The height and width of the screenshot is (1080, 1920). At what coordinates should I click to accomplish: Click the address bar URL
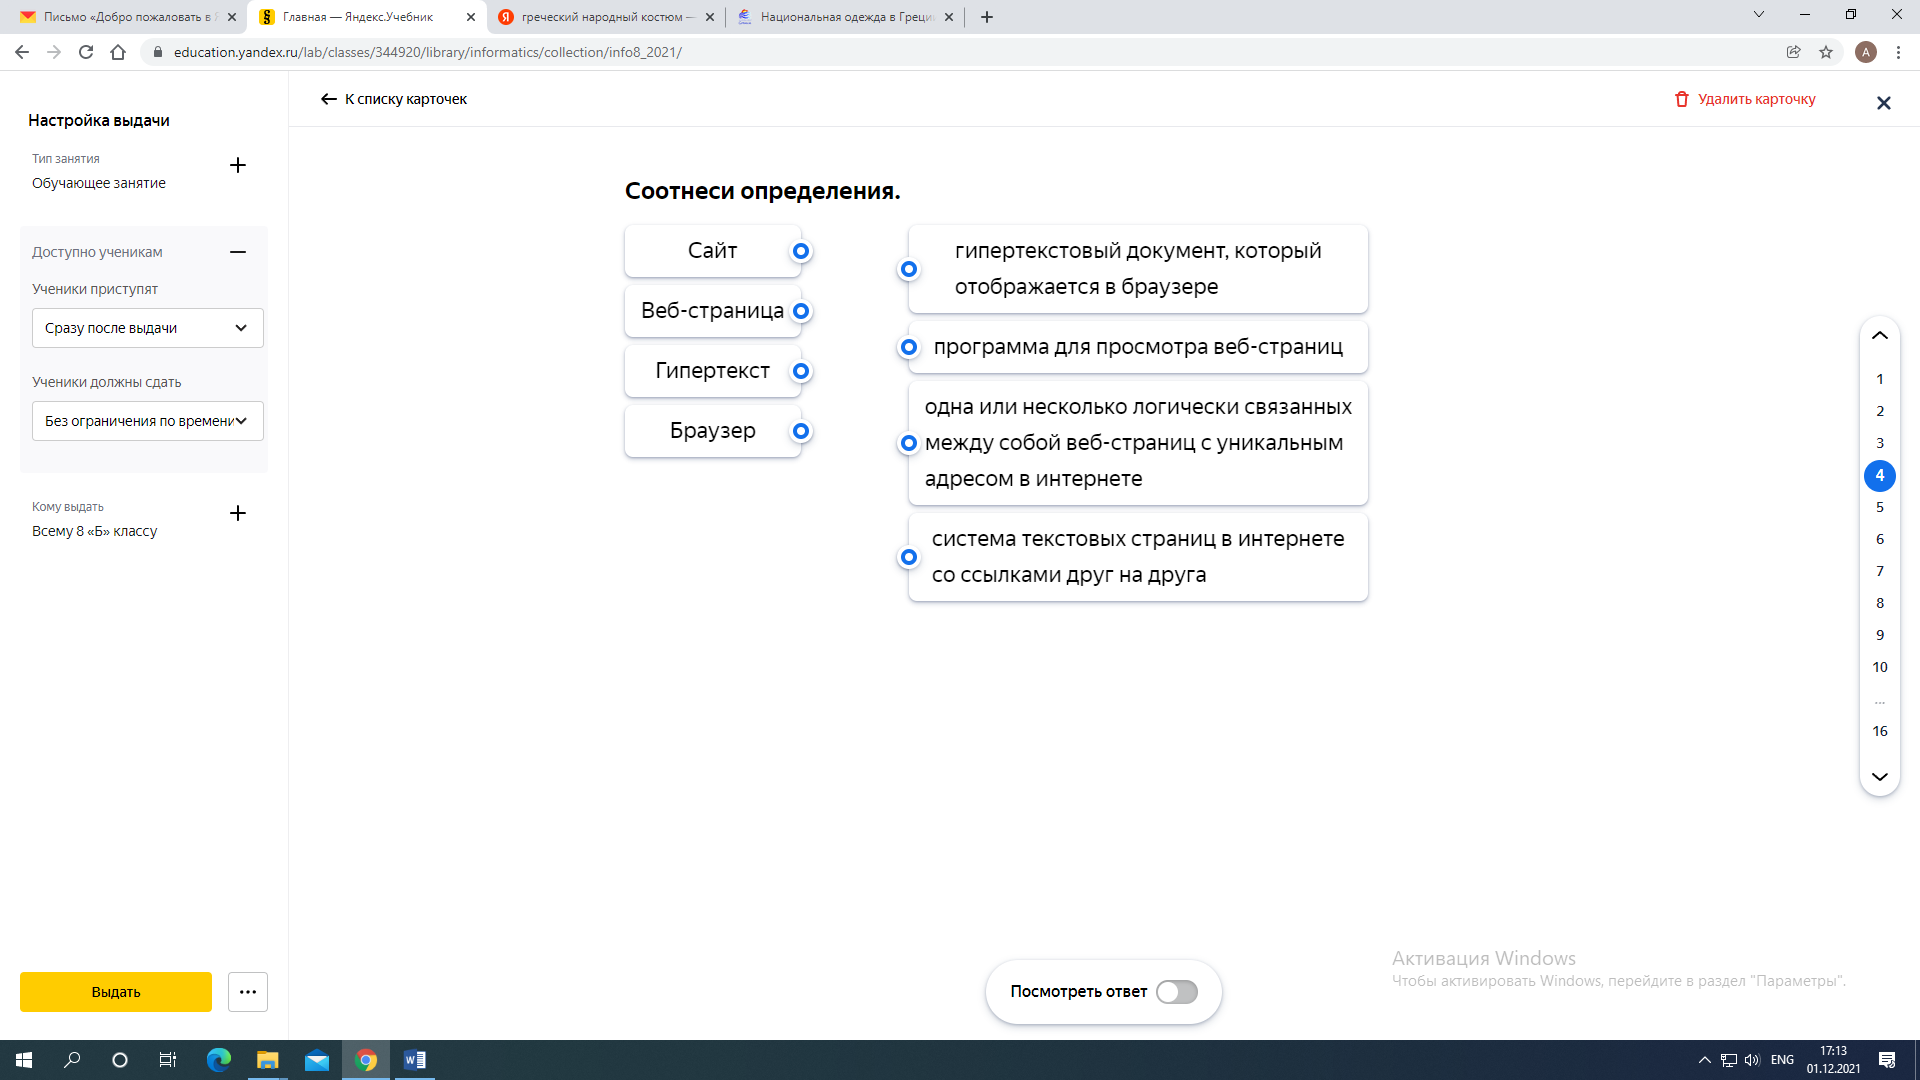(428, 52)
